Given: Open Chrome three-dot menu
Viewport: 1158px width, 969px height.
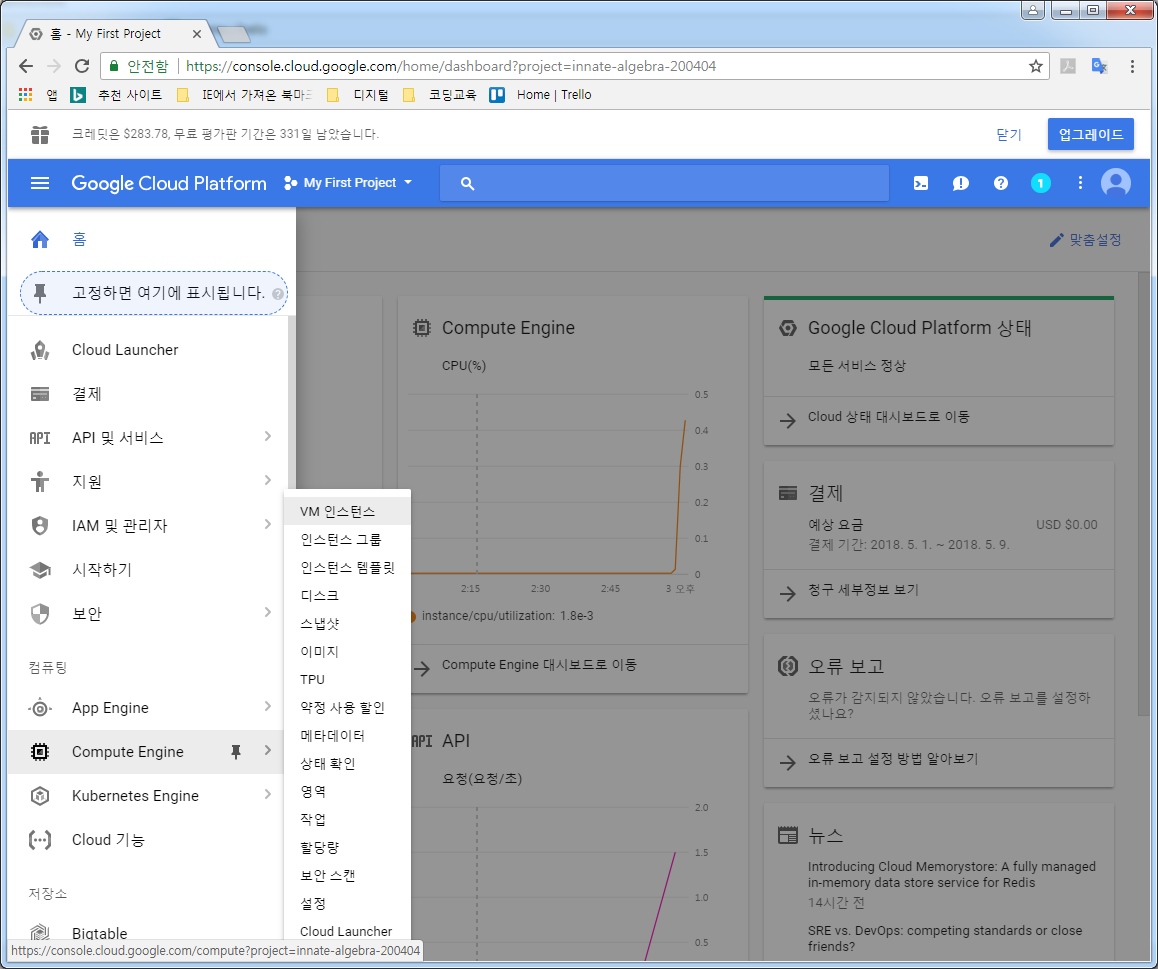Looking at the screenshot, I should tap(1131, 66).
